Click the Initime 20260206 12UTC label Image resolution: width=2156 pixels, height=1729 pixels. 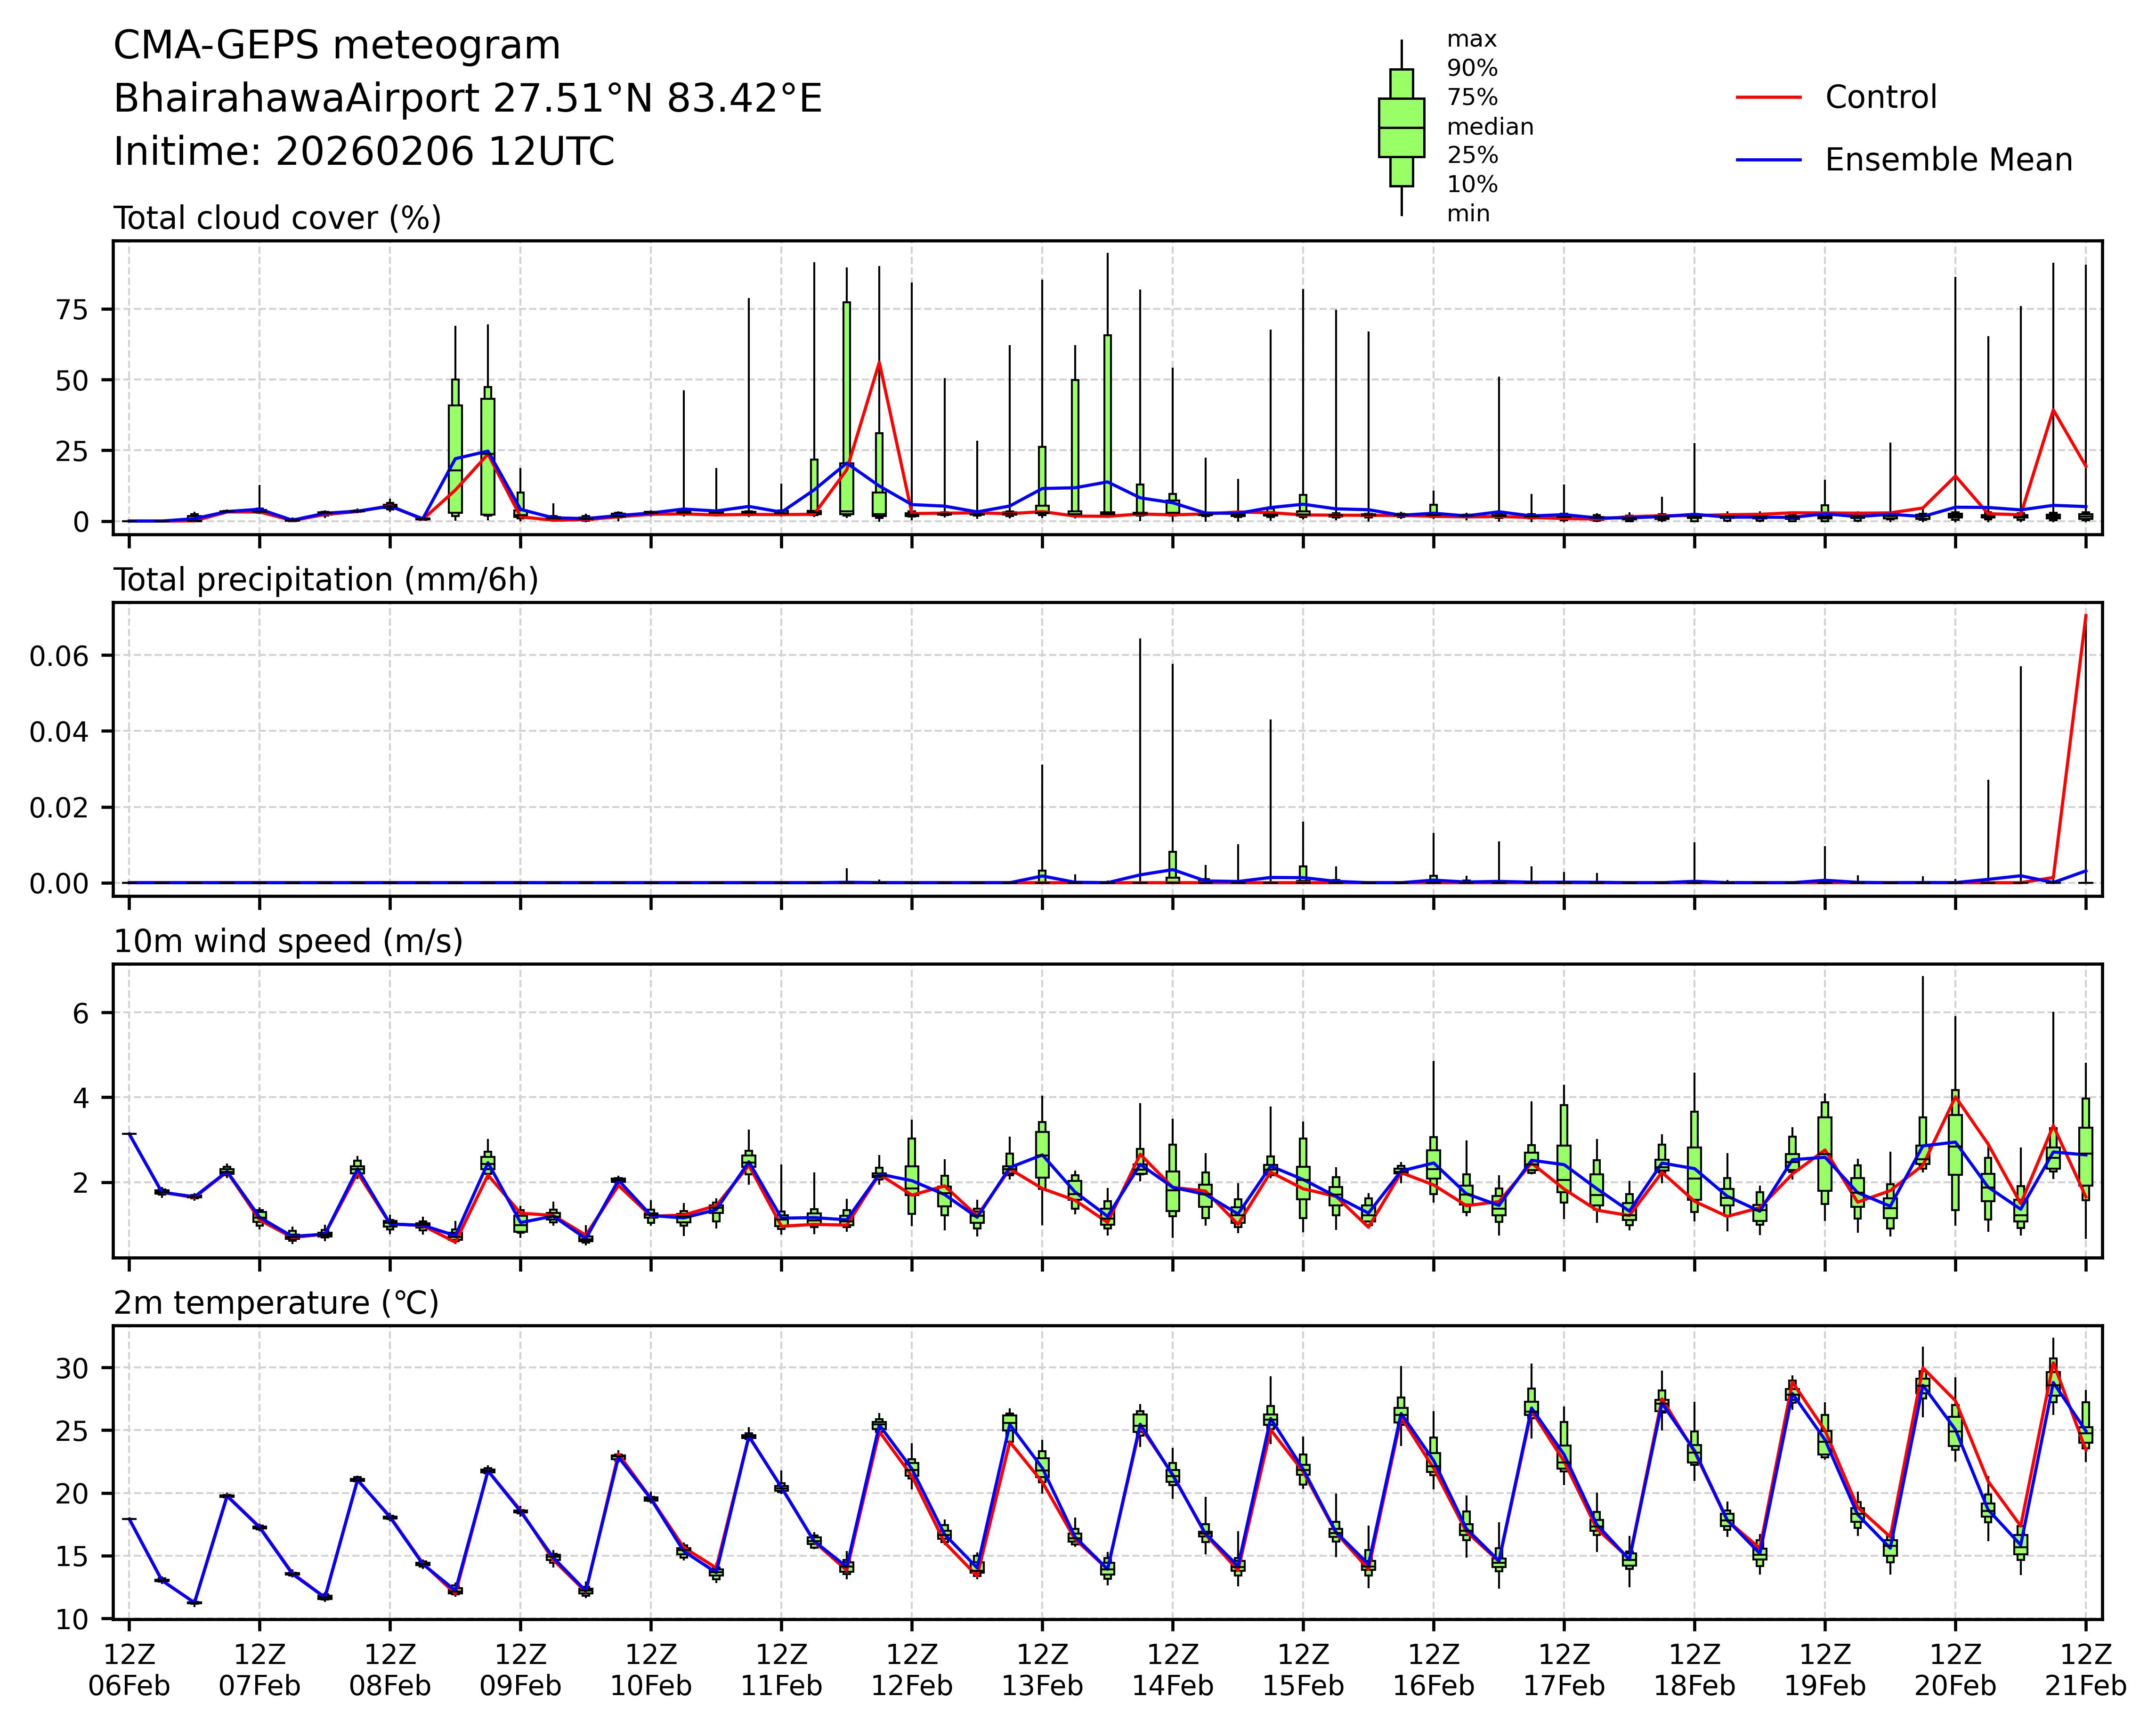364,152
